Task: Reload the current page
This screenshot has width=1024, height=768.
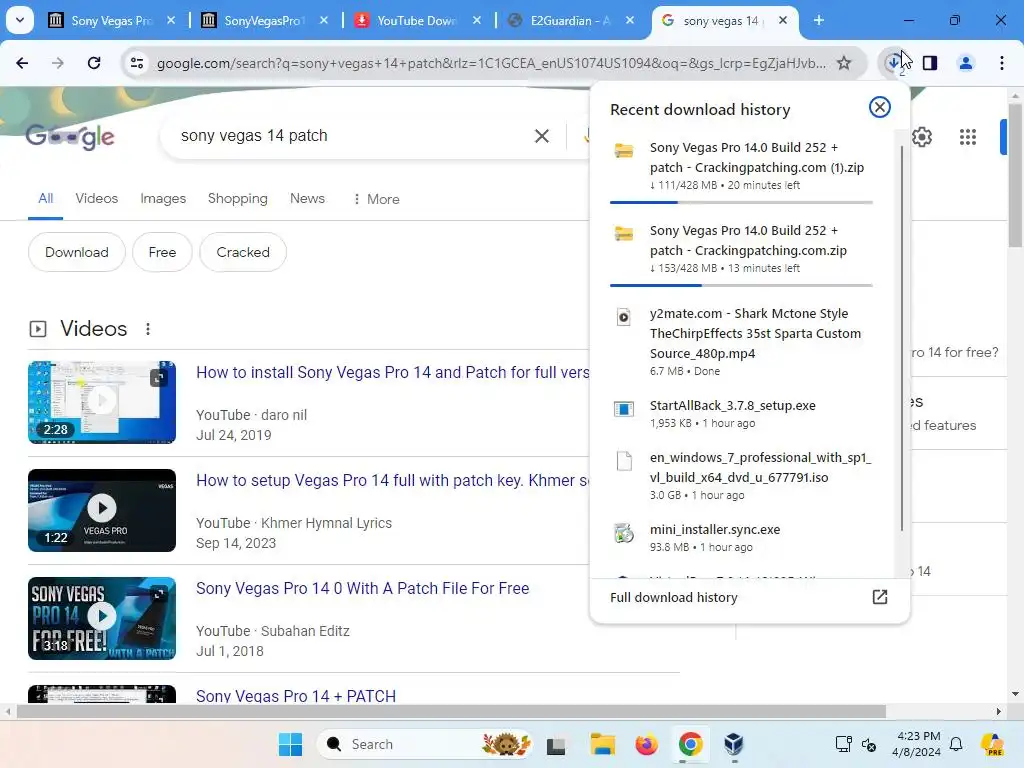Action: tap(94, 63)
